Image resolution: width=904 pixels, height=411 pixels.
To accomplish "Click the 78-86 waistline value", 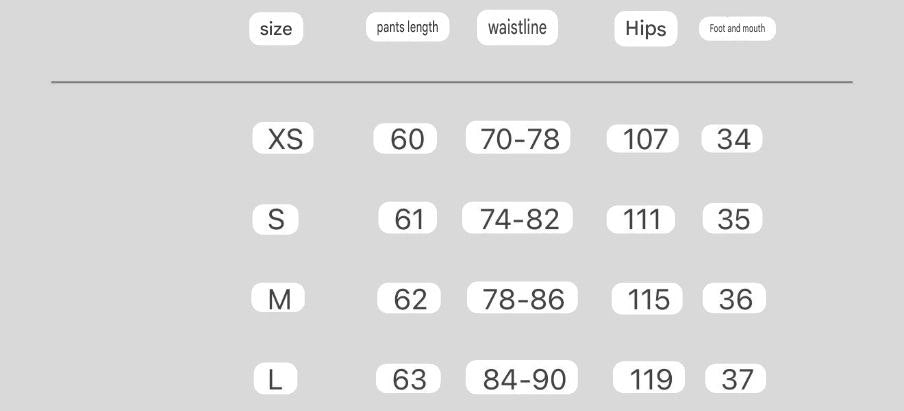I will 522,298.
